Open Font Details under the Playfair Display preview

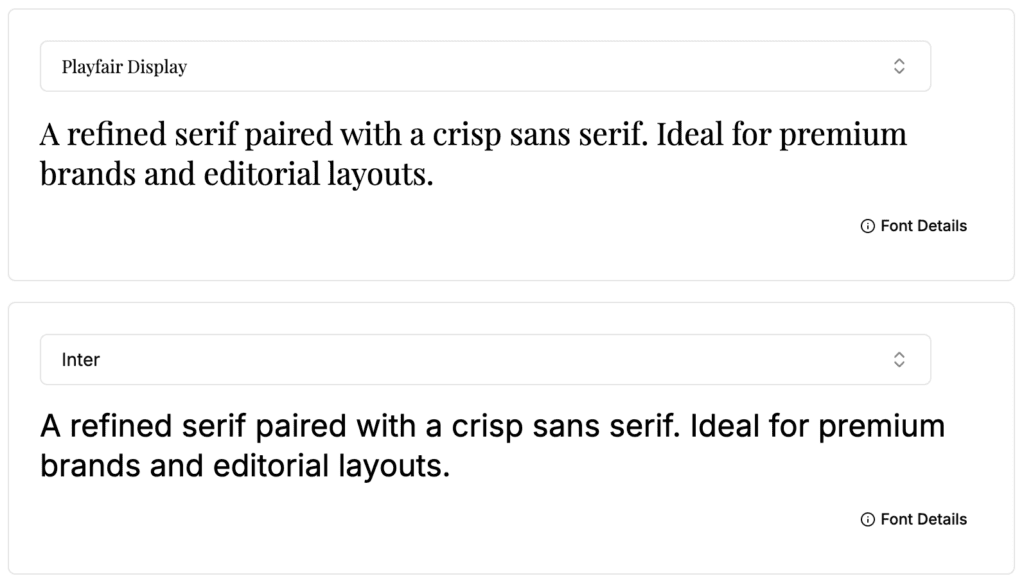(923, 226)
